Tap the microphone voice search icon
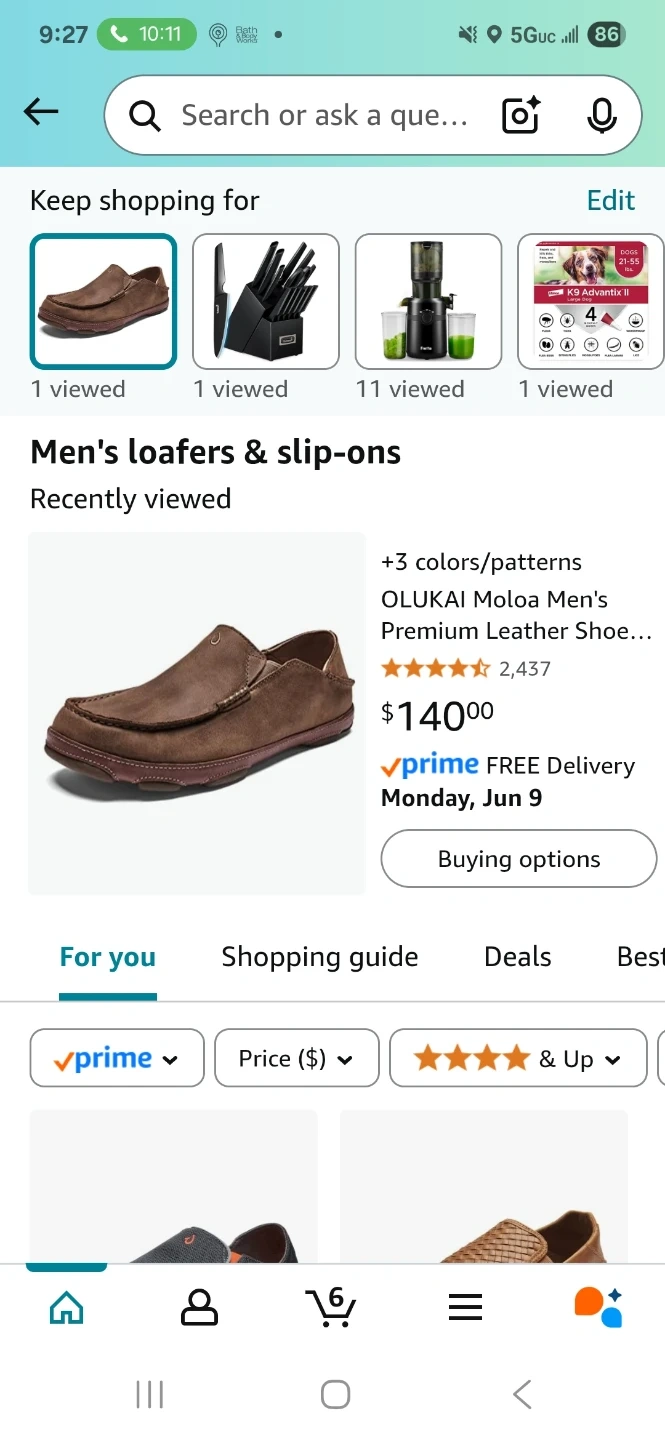Viewport: 665px width, 1440px height. click(601, 116)
